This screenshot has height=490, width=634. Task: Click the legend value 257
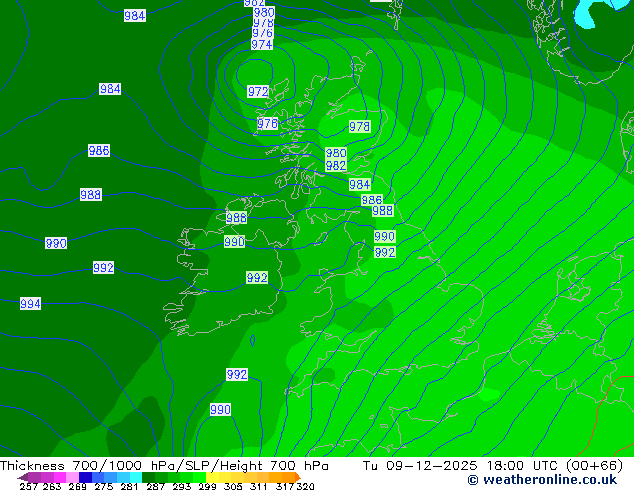point(28,486)
